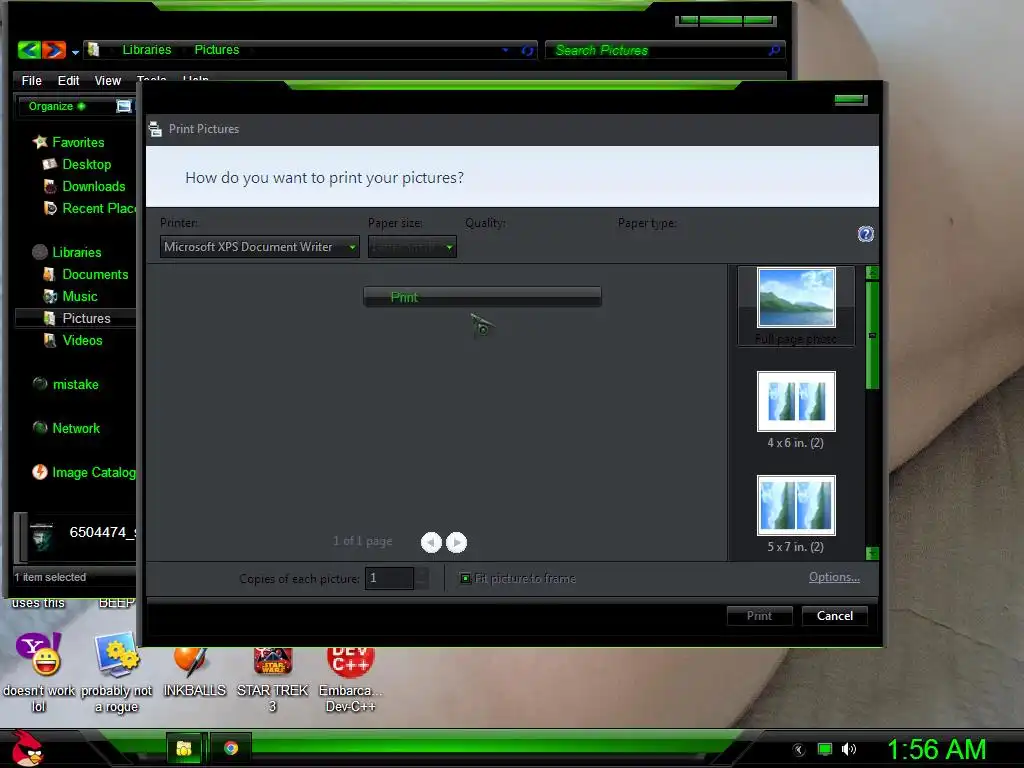This screenshot has width=1024, height=768.
Task: Open the STAR TREK 3 desktop shortcut
Action: tap(272, 679)
